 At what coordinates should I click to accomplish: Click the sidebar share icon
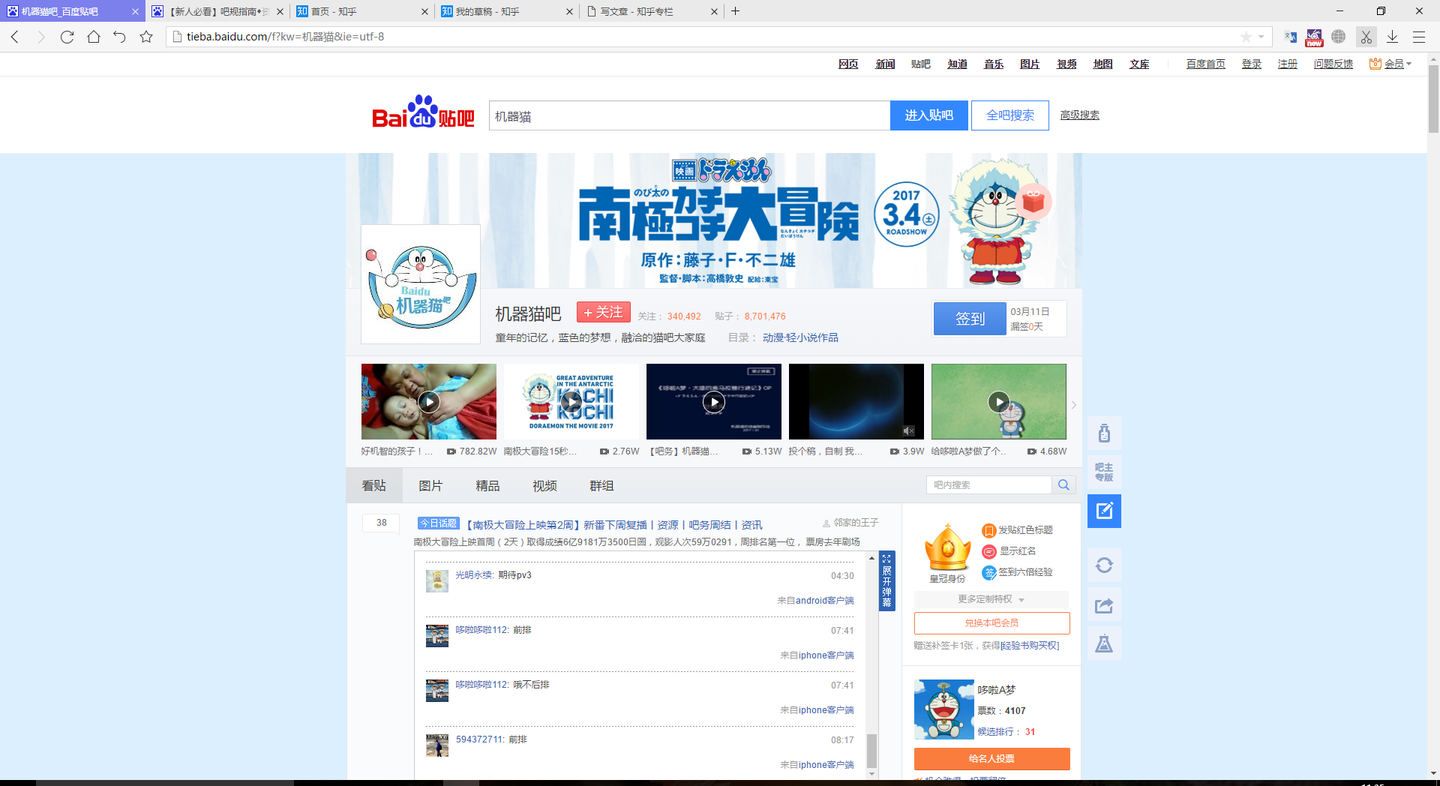[1104, 604]
